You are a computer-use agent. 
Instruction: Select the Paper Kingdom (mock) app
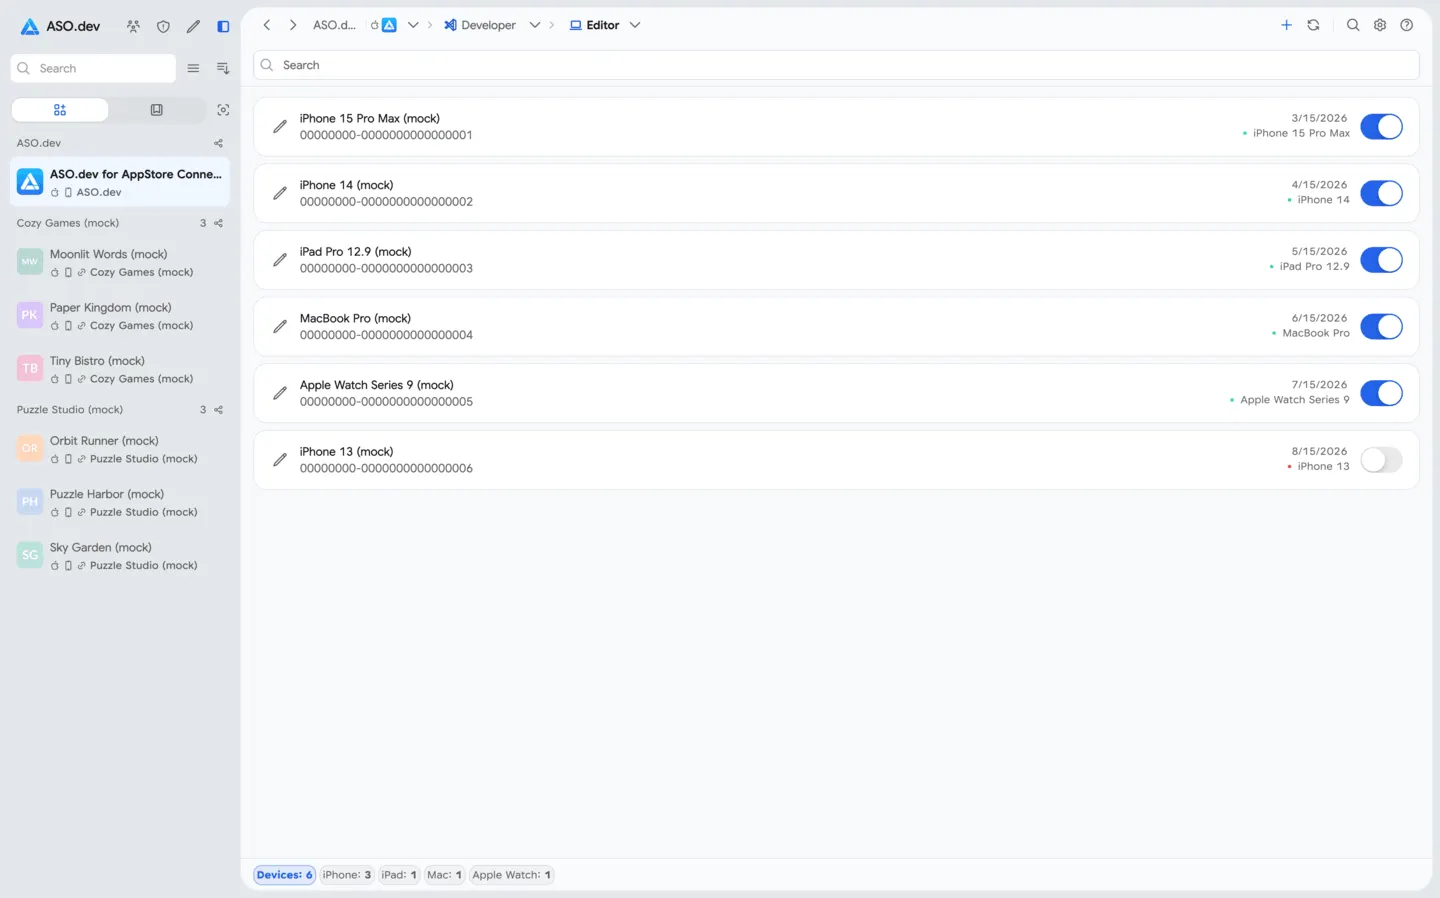click(120, 316)
